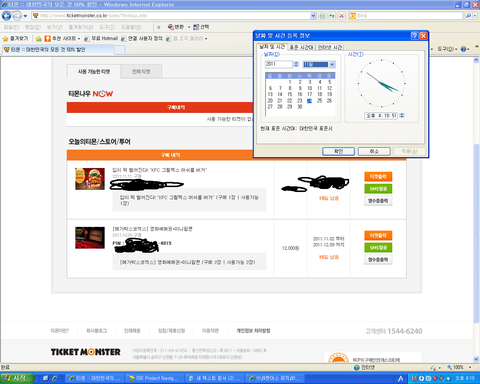
Task: Switch to the 전체 티켓 tab
Action: point(141,71)
